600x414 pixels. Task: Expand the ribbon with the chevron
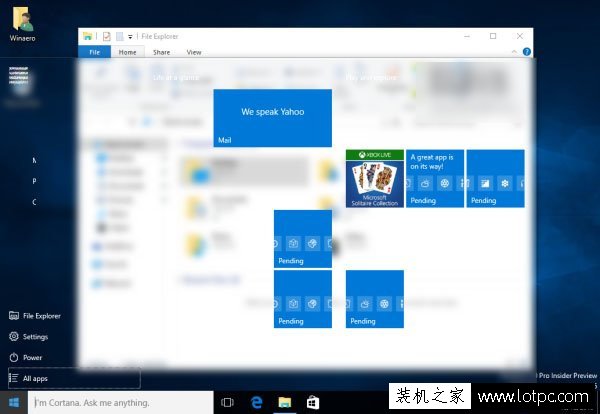tap(514, 52)
